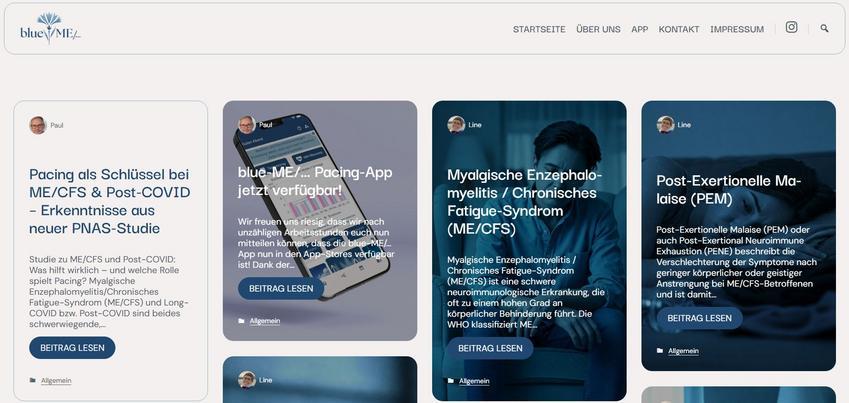
Task: Open Post-Exertionelle Malaise (PEM) article title
Action: click(x=729, y=190)
